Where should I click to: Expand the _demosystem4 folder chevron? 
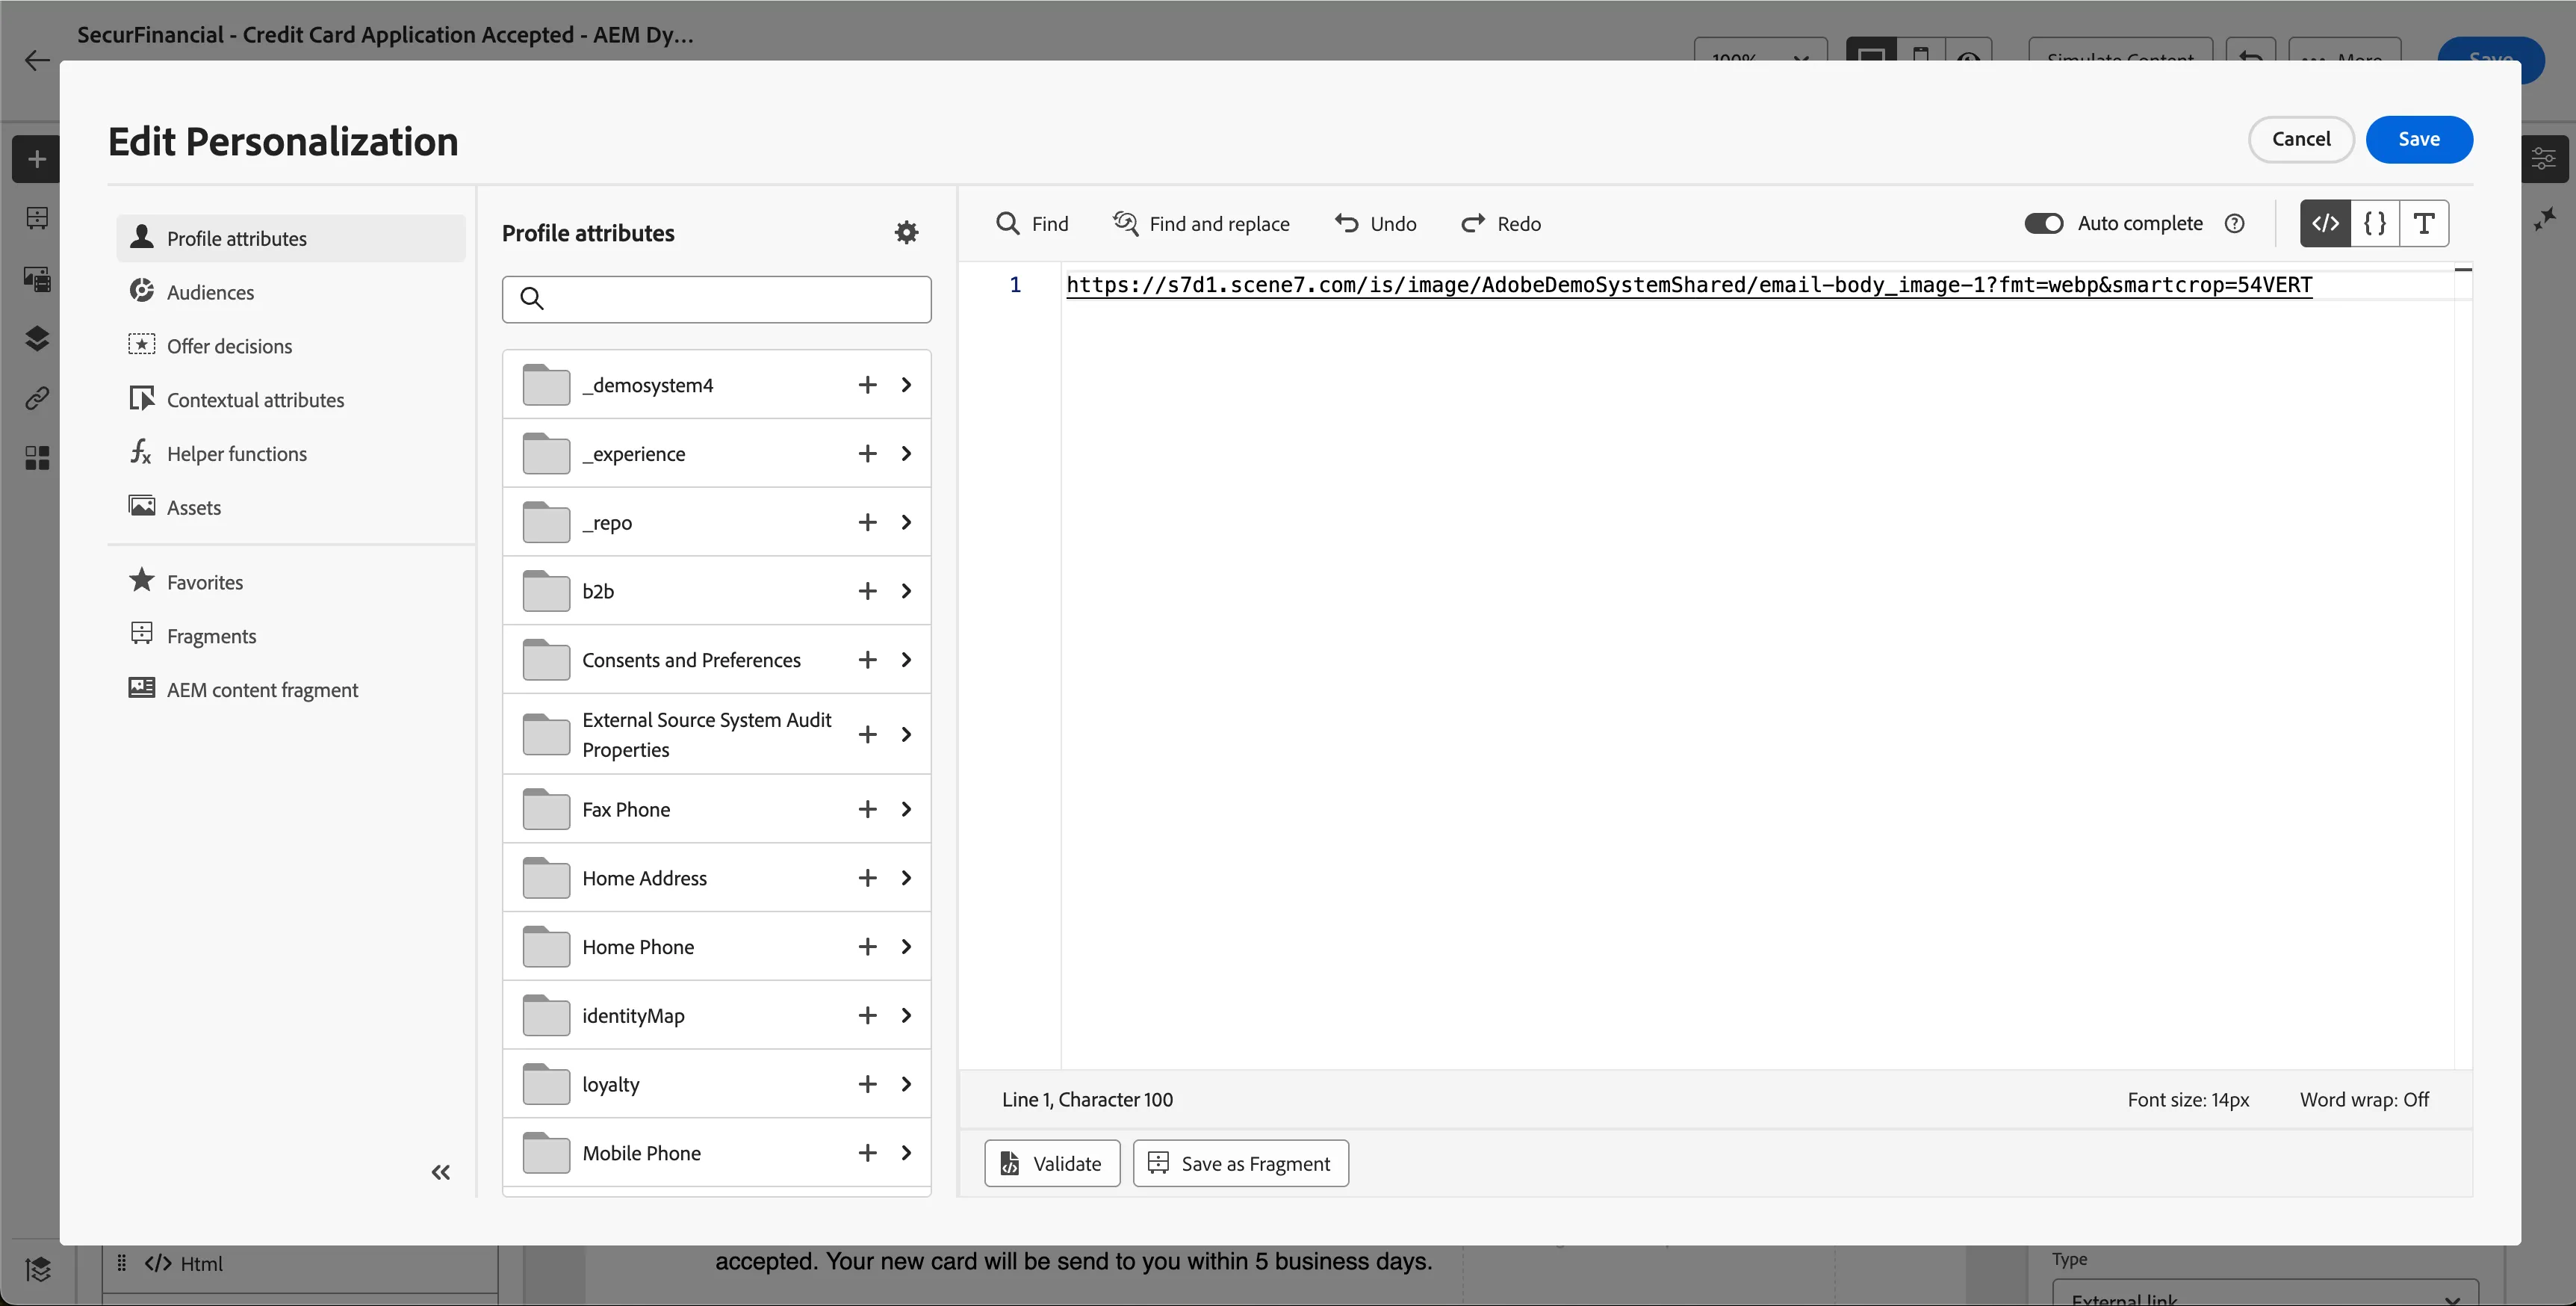pos(906,385)
